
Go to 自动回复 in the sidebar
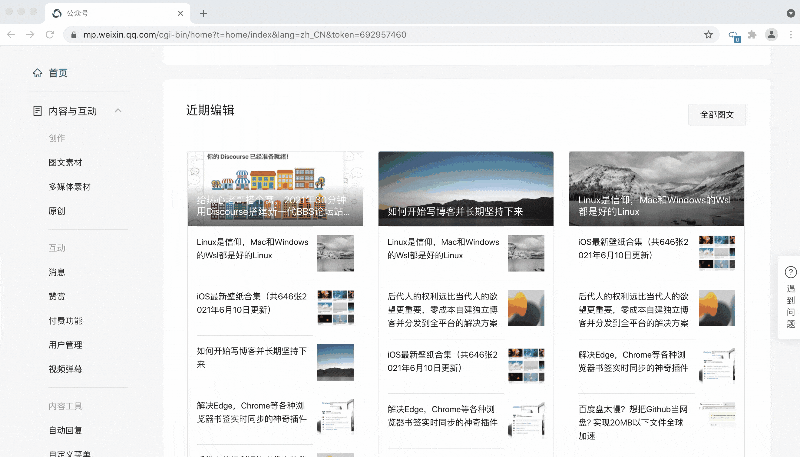[65, 430]
